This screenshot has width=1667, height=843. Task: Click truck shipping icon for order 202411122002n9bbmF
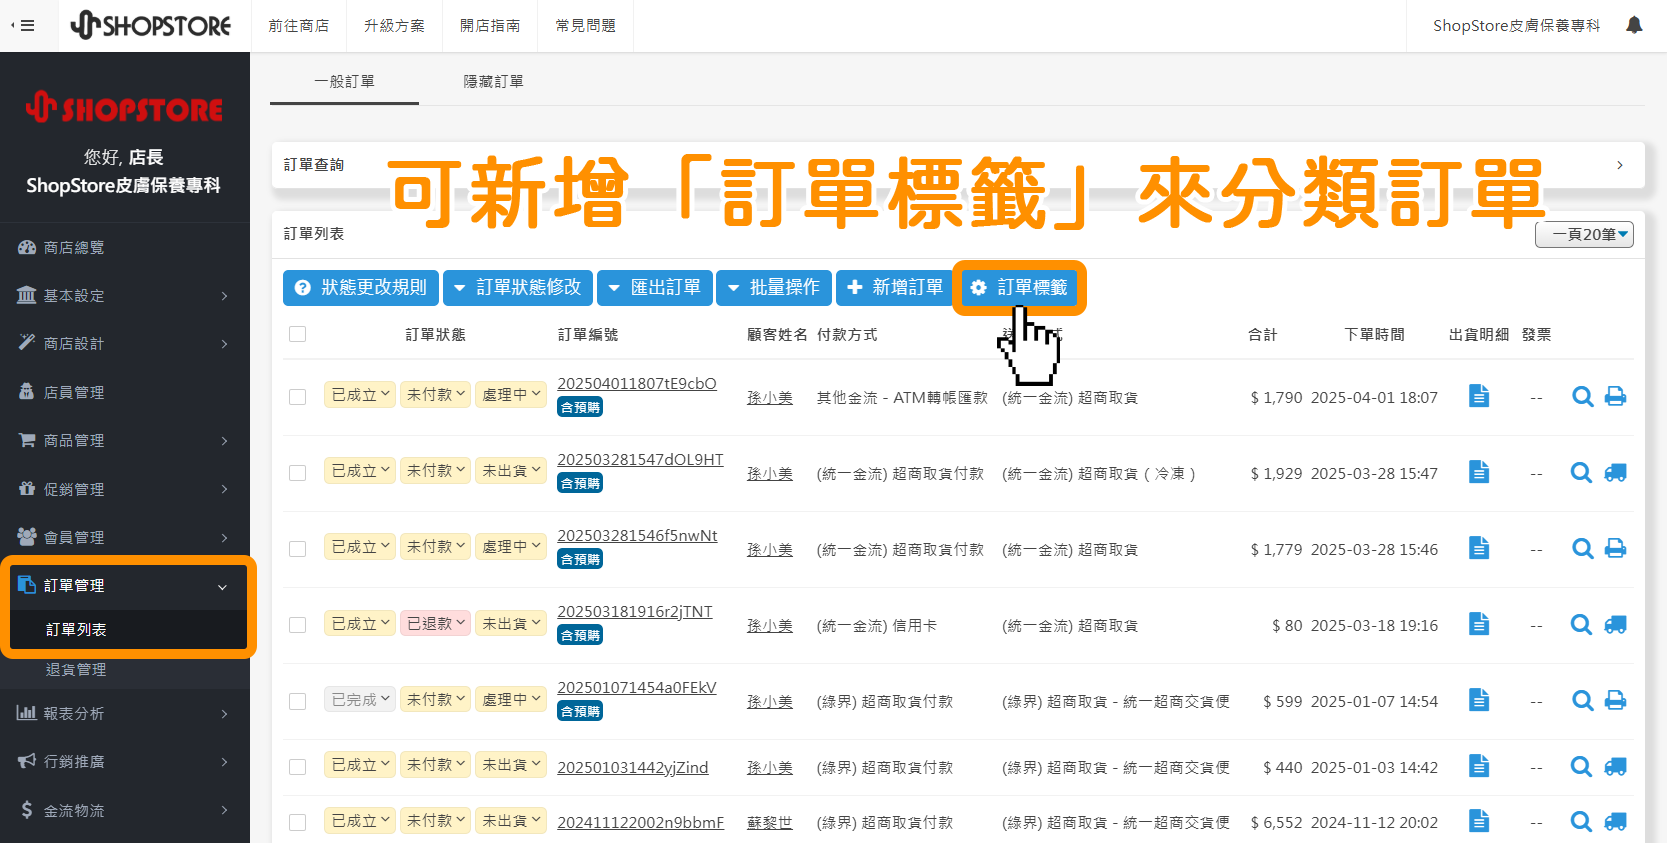[1615, 822]
